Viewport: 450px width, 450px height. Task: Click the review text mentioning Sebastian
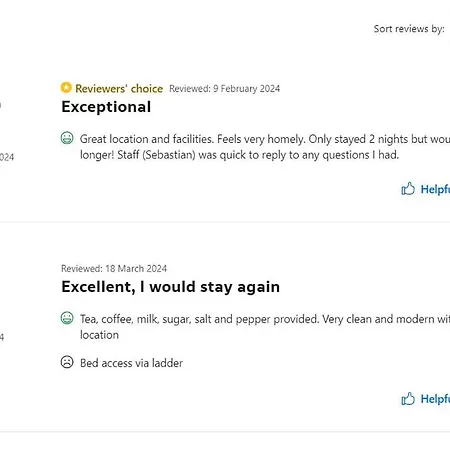pyautogui.click(x=239, y=155)
